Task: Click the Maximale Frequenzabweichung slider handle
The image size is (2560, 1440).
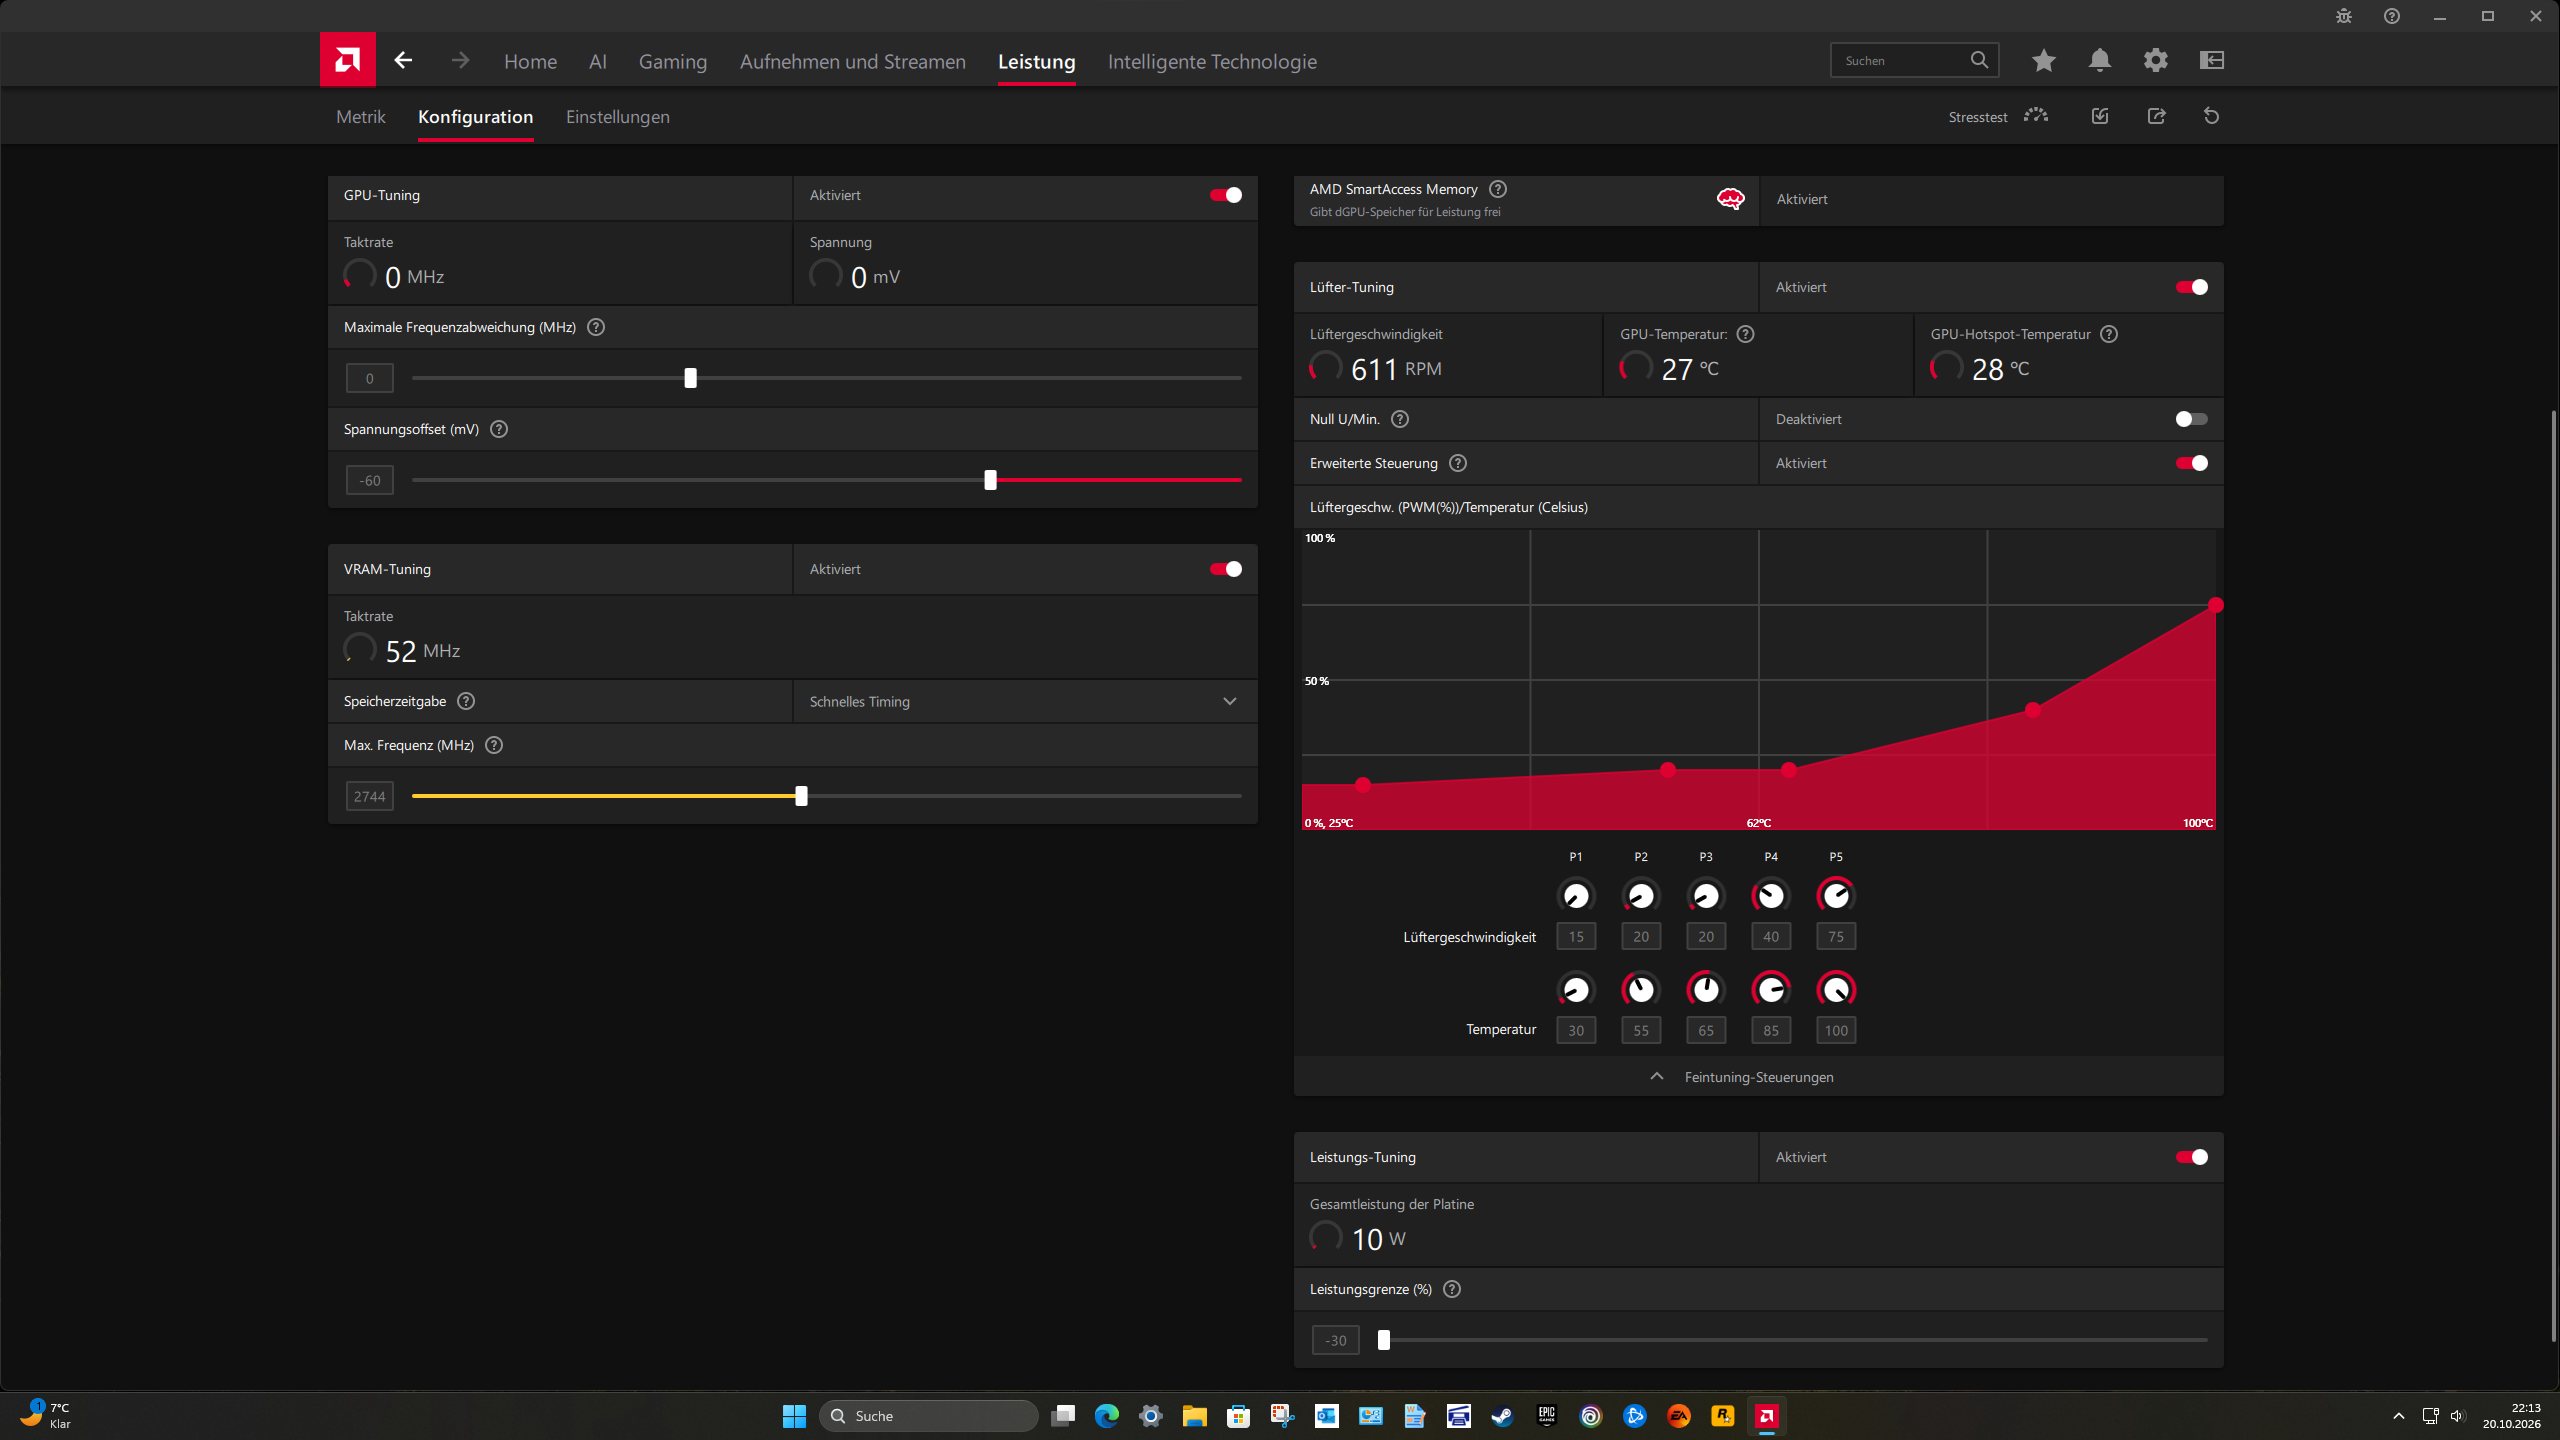Action: (x=690, y=378)
